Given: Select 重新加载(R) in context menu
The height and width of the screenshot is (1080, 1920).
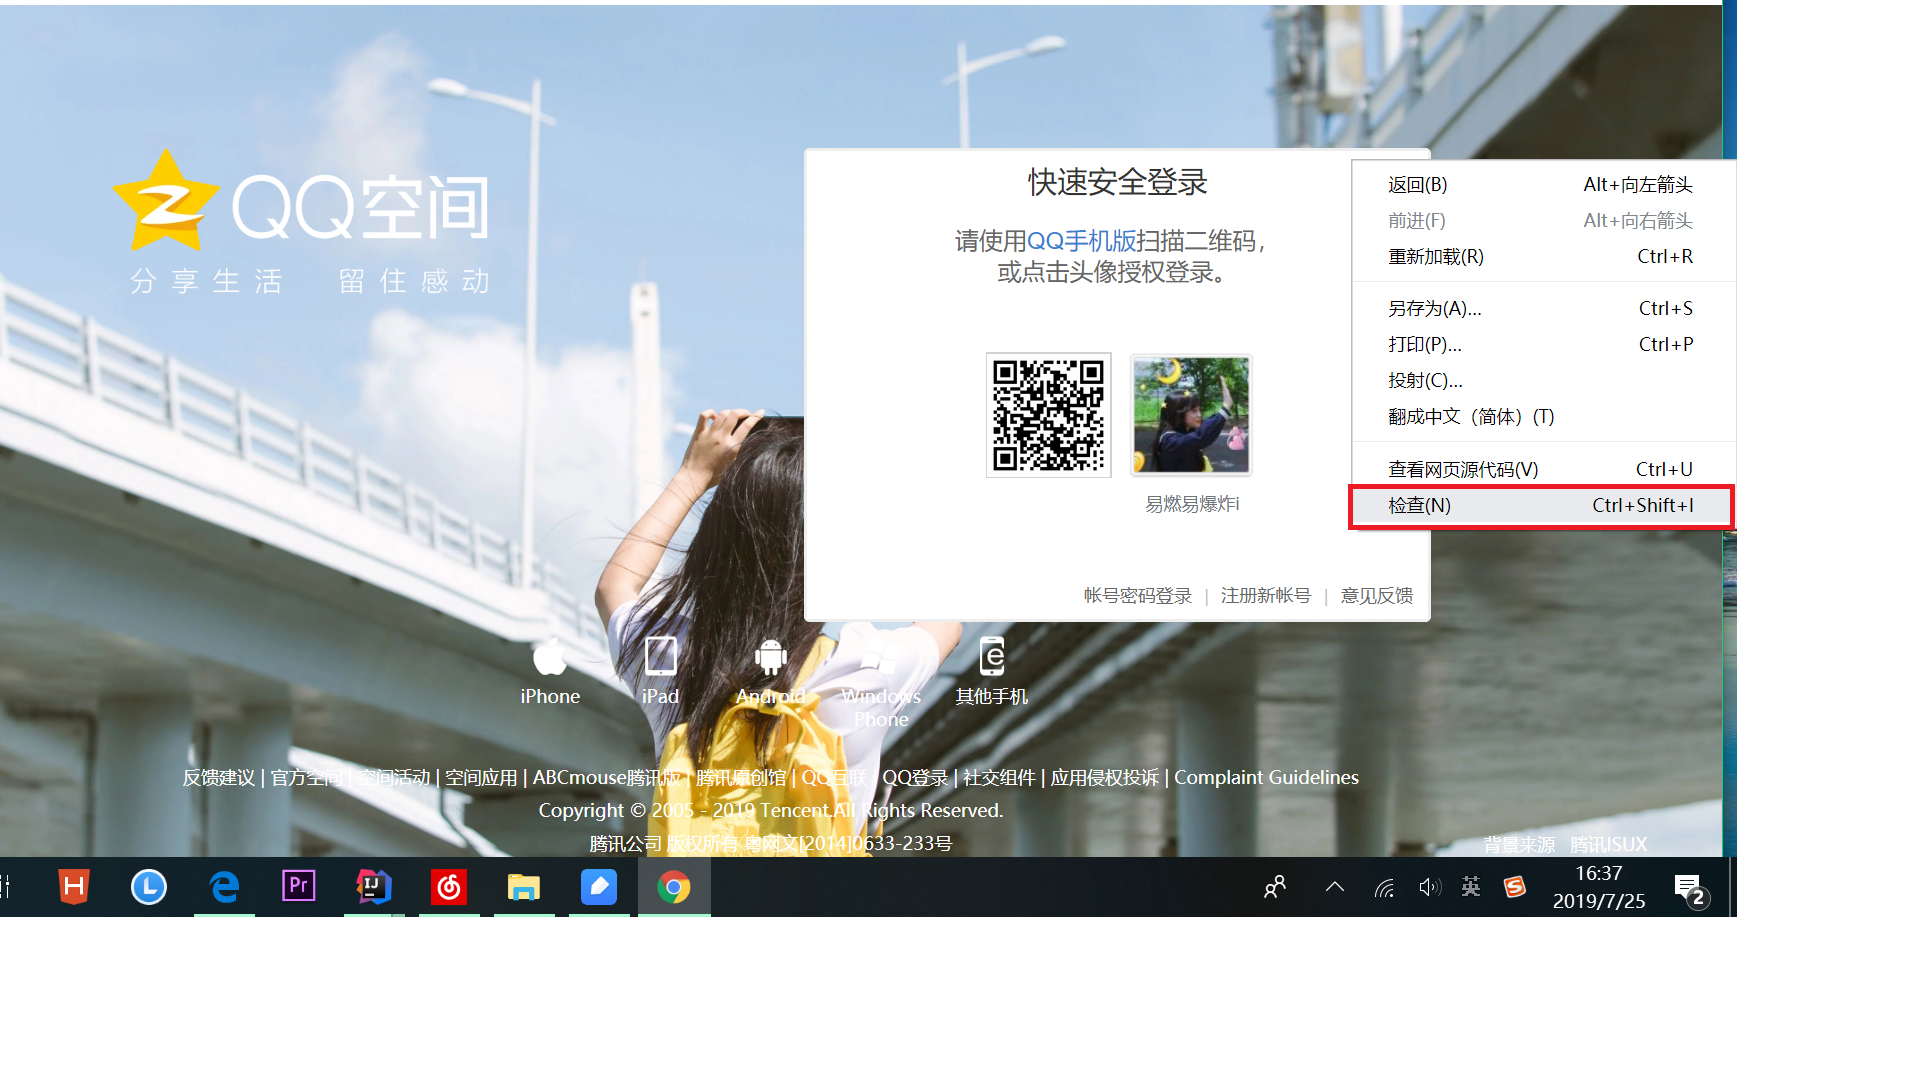Looking at the screenshot, I should [x=1436, y=257].
